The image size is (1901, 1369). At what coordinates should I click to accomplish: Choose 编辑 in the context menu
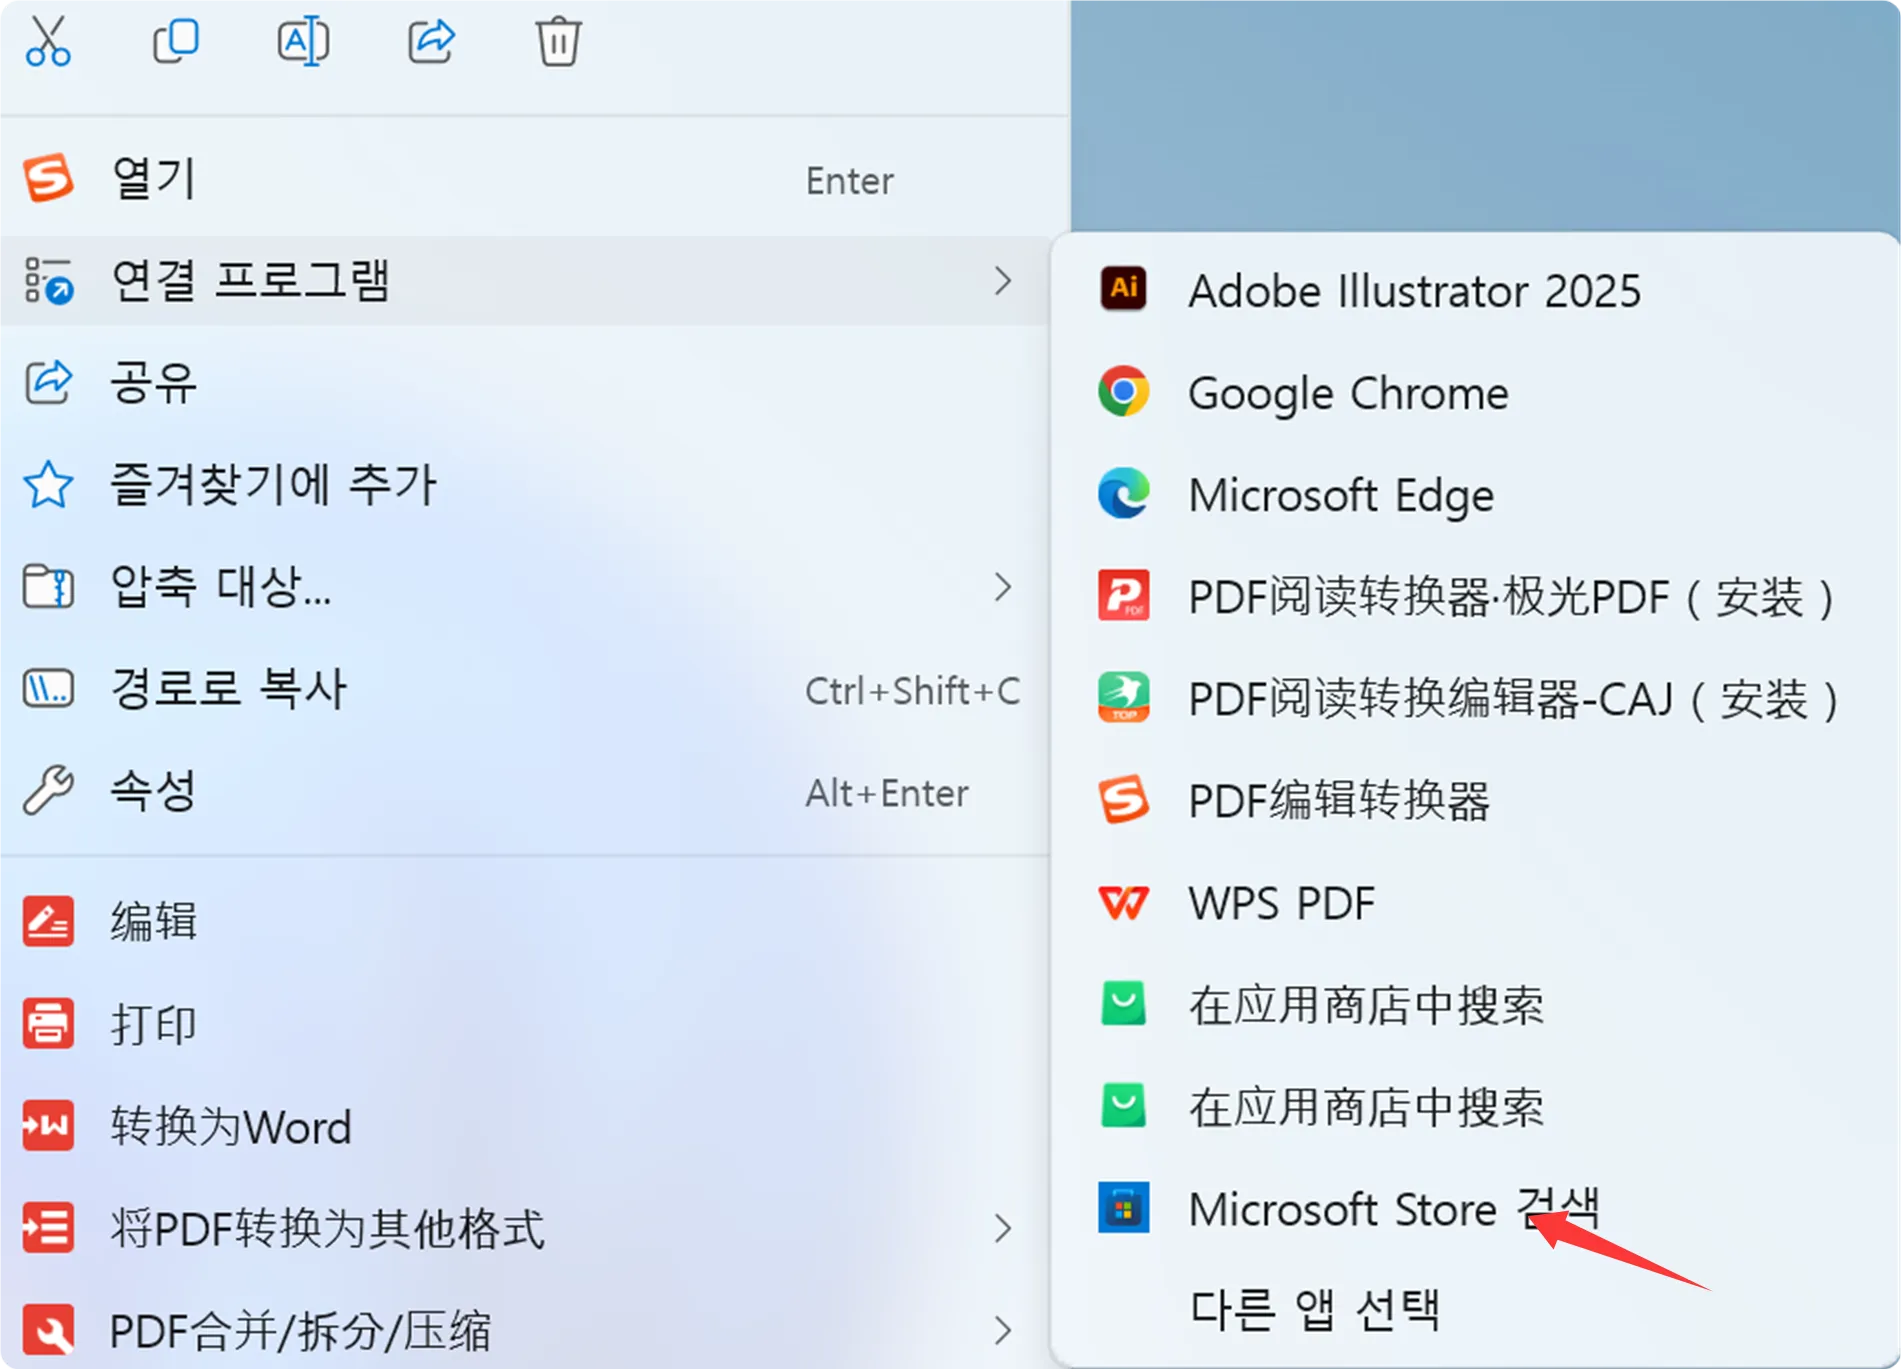(525, 921)
